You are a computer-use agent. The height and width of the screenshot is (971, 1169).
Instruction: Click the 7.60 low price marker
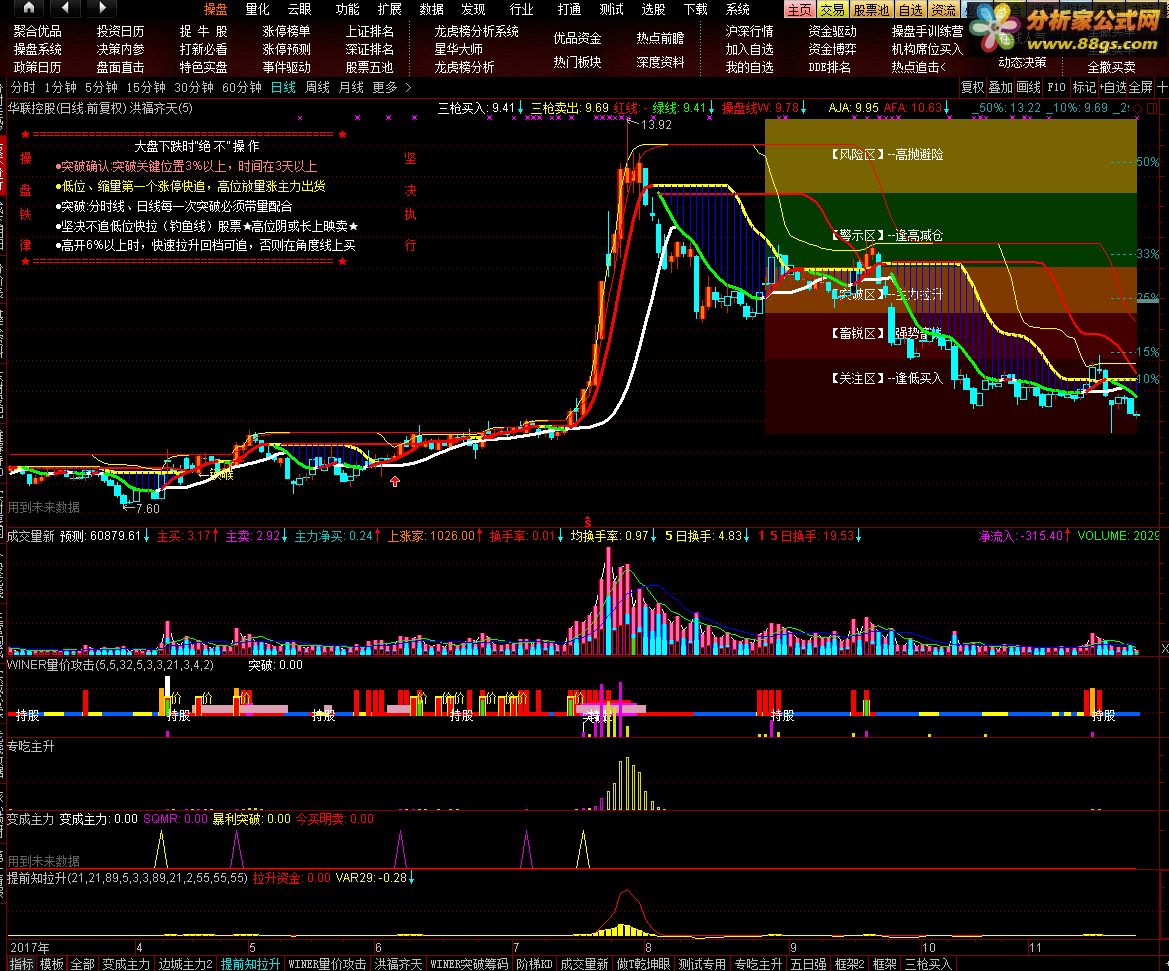147,509
